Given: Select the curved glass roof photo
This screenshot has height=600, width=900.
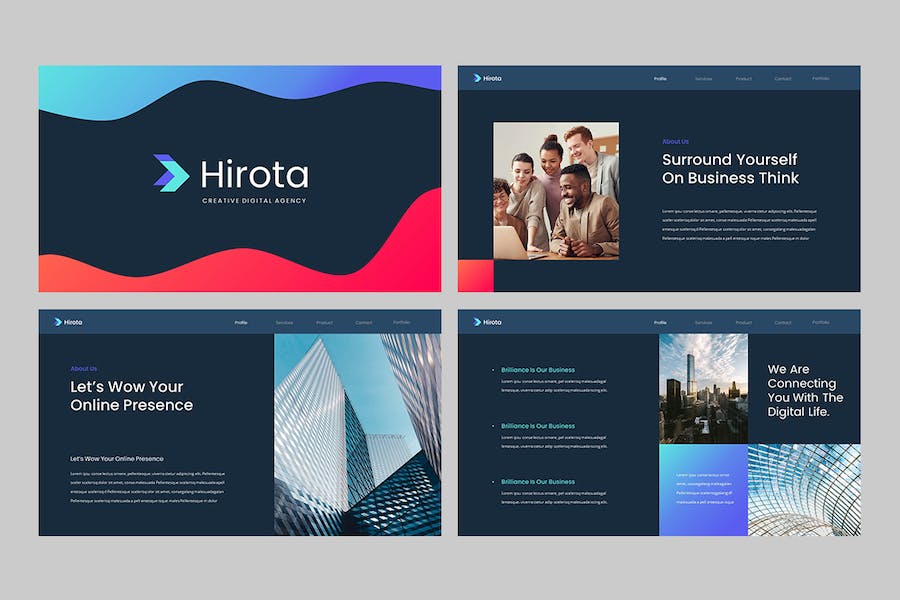Looking at the screenshot, I should [x=804, y=490].
